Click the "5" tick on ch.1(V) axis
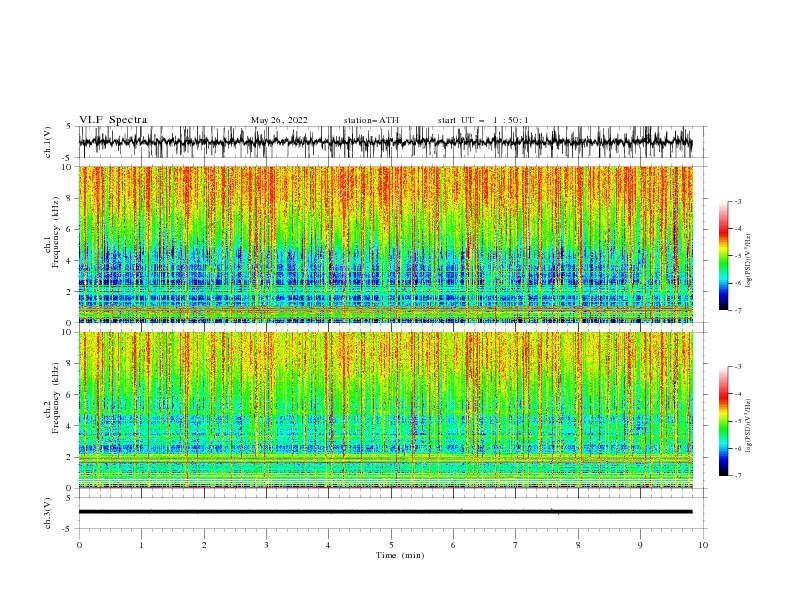Screen dimensions: 792x612 [x=70, y=126]
